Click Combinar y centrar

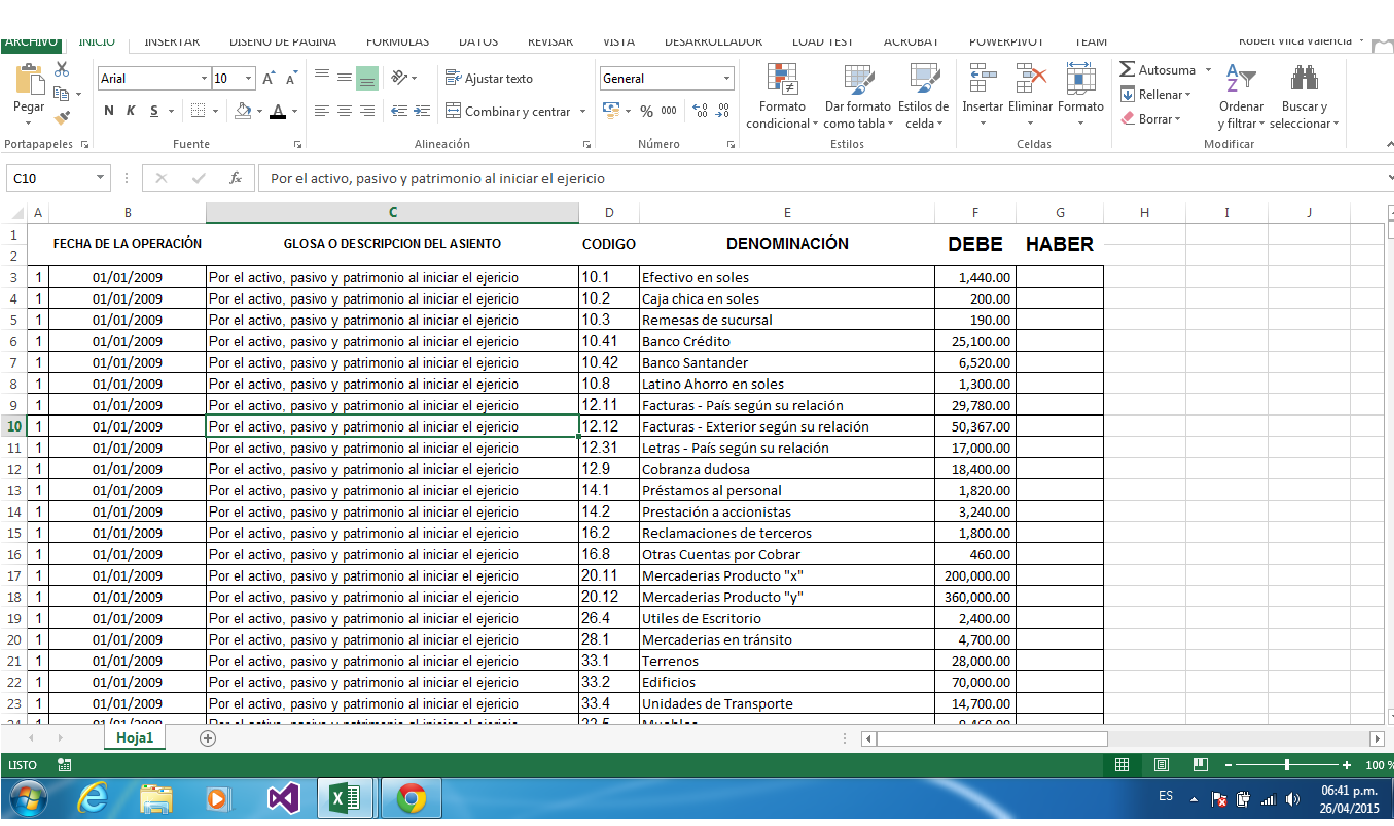[510, 111]
